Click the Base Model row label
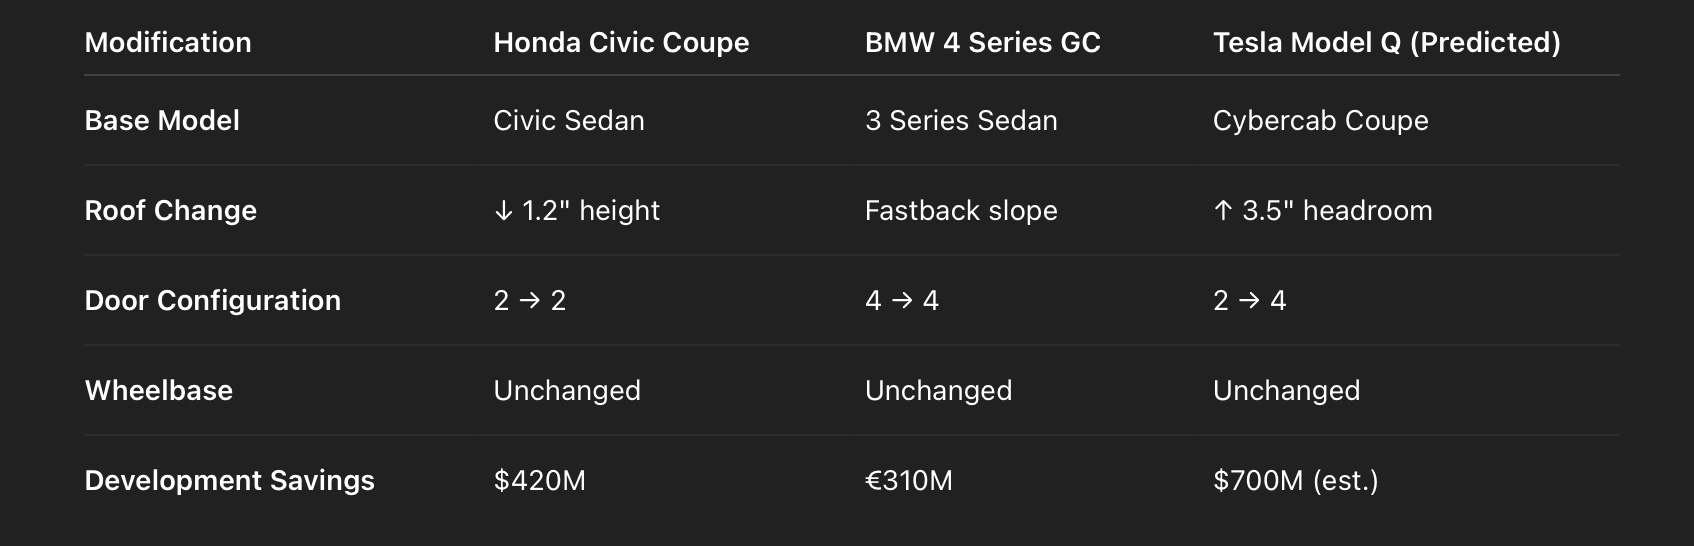This screenshot has height=546, width=1694. pyautogui.click(x=162, y=120)
